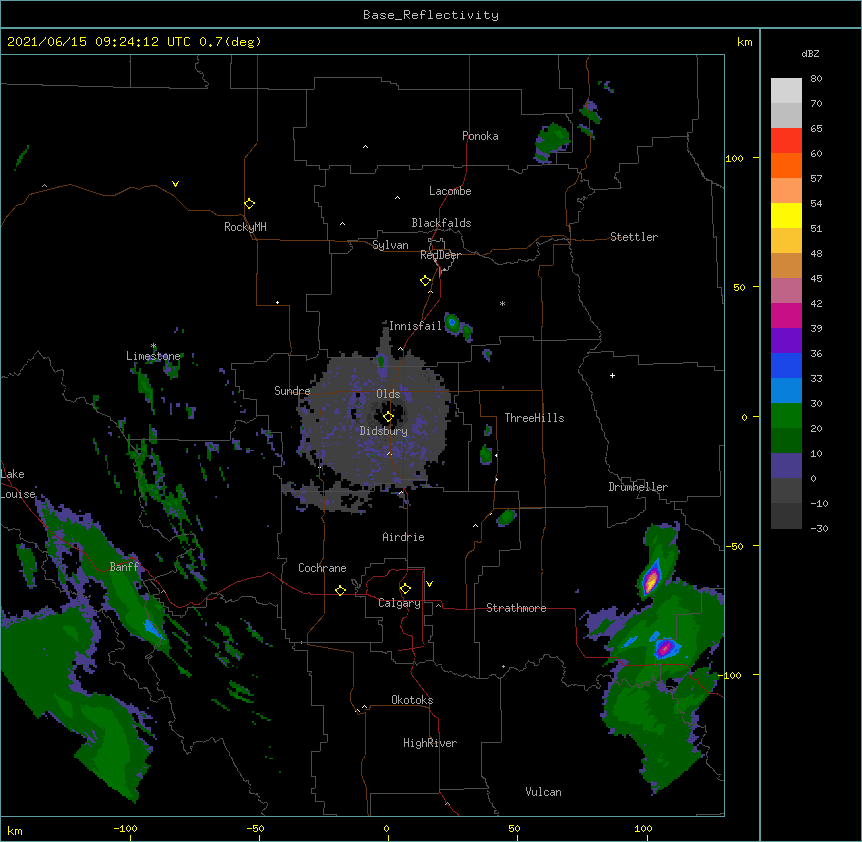Click the yellow V marker northeast of Calgary
The image size is (862, 842).
tap(429, 584)
